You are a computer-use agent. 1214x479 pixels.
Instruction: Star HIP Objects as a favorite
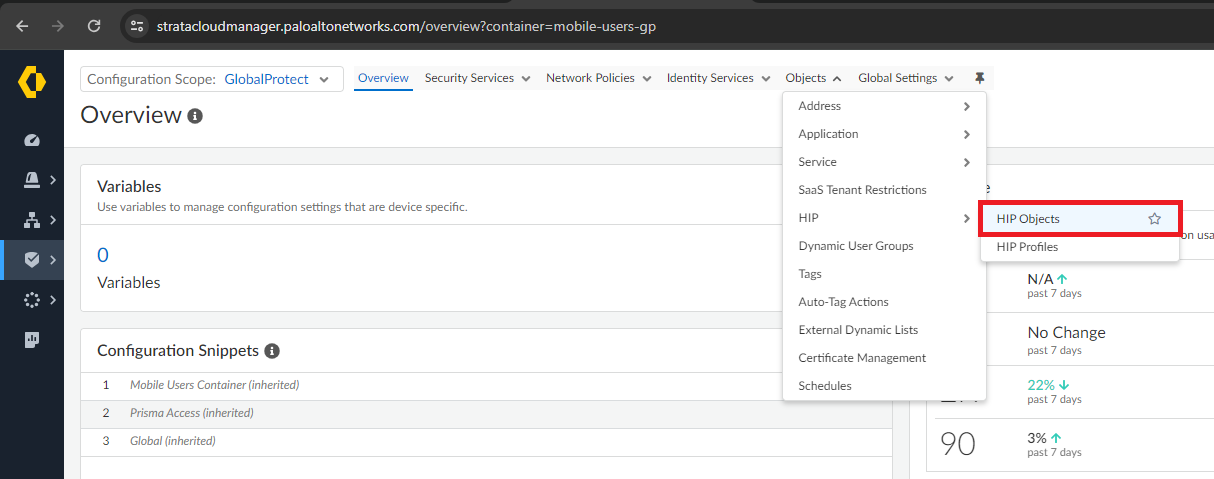pyautogui.click(x=1154, y=219)
